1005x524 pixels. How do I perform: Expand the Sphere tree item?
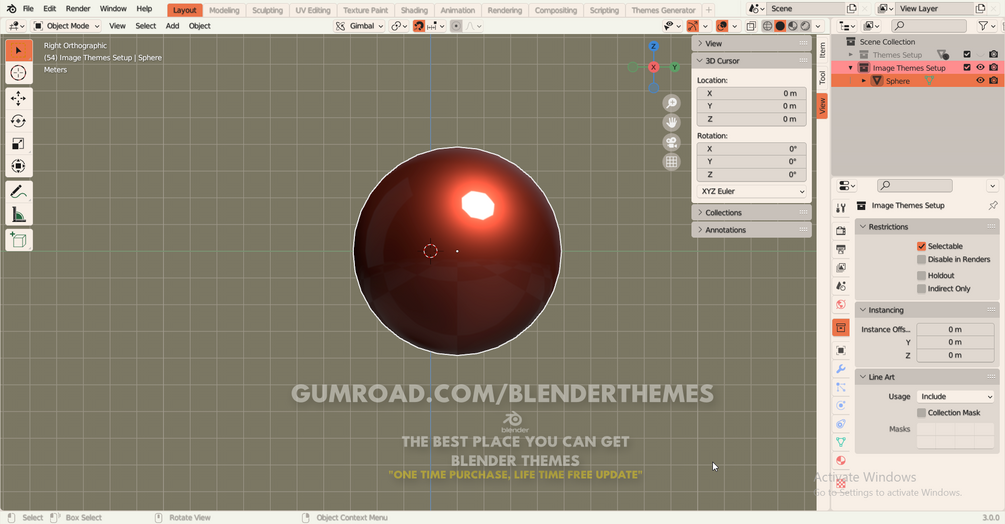coord(863,81)
